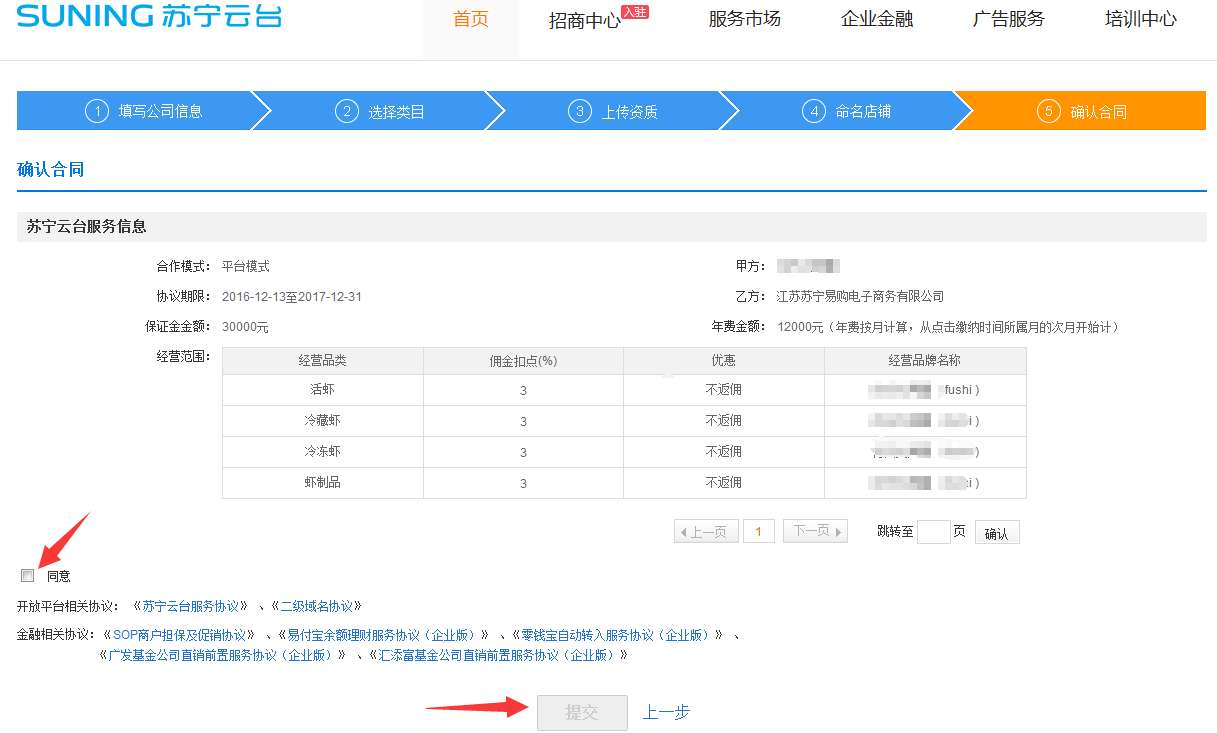The height and width of the screenshot is (733, 1217).
Task: Click commission value 3 in 虾制品 row
Action: 523,483
